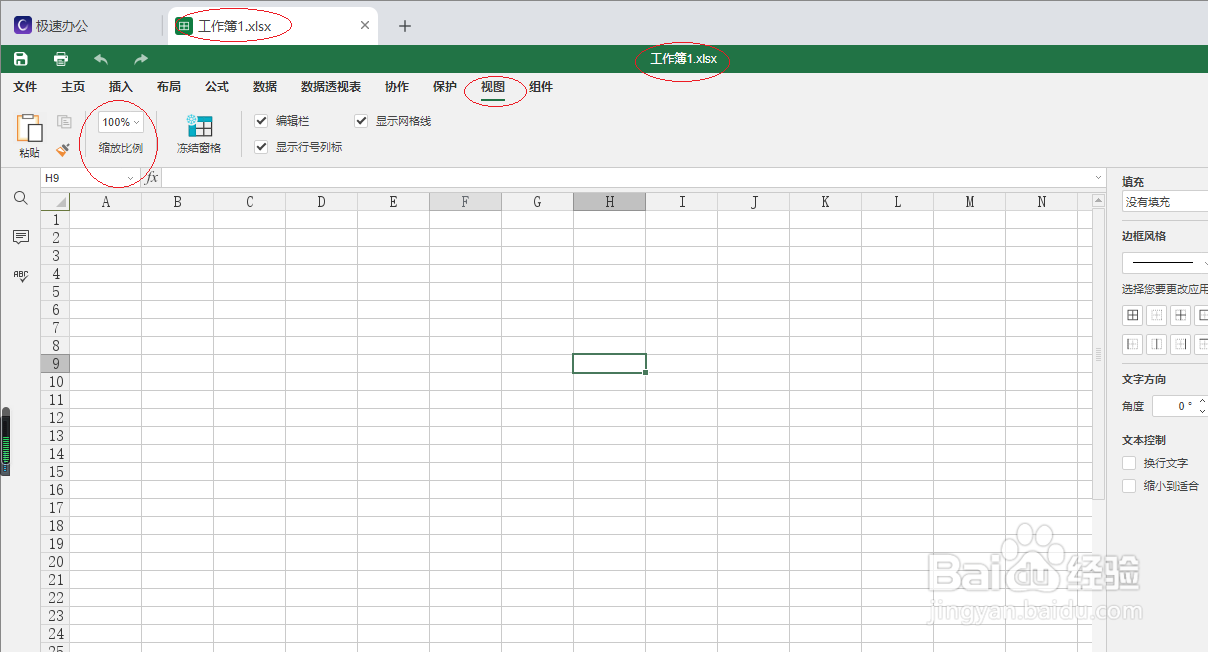Select the format painter brush icon

click(x=60, y=148)
